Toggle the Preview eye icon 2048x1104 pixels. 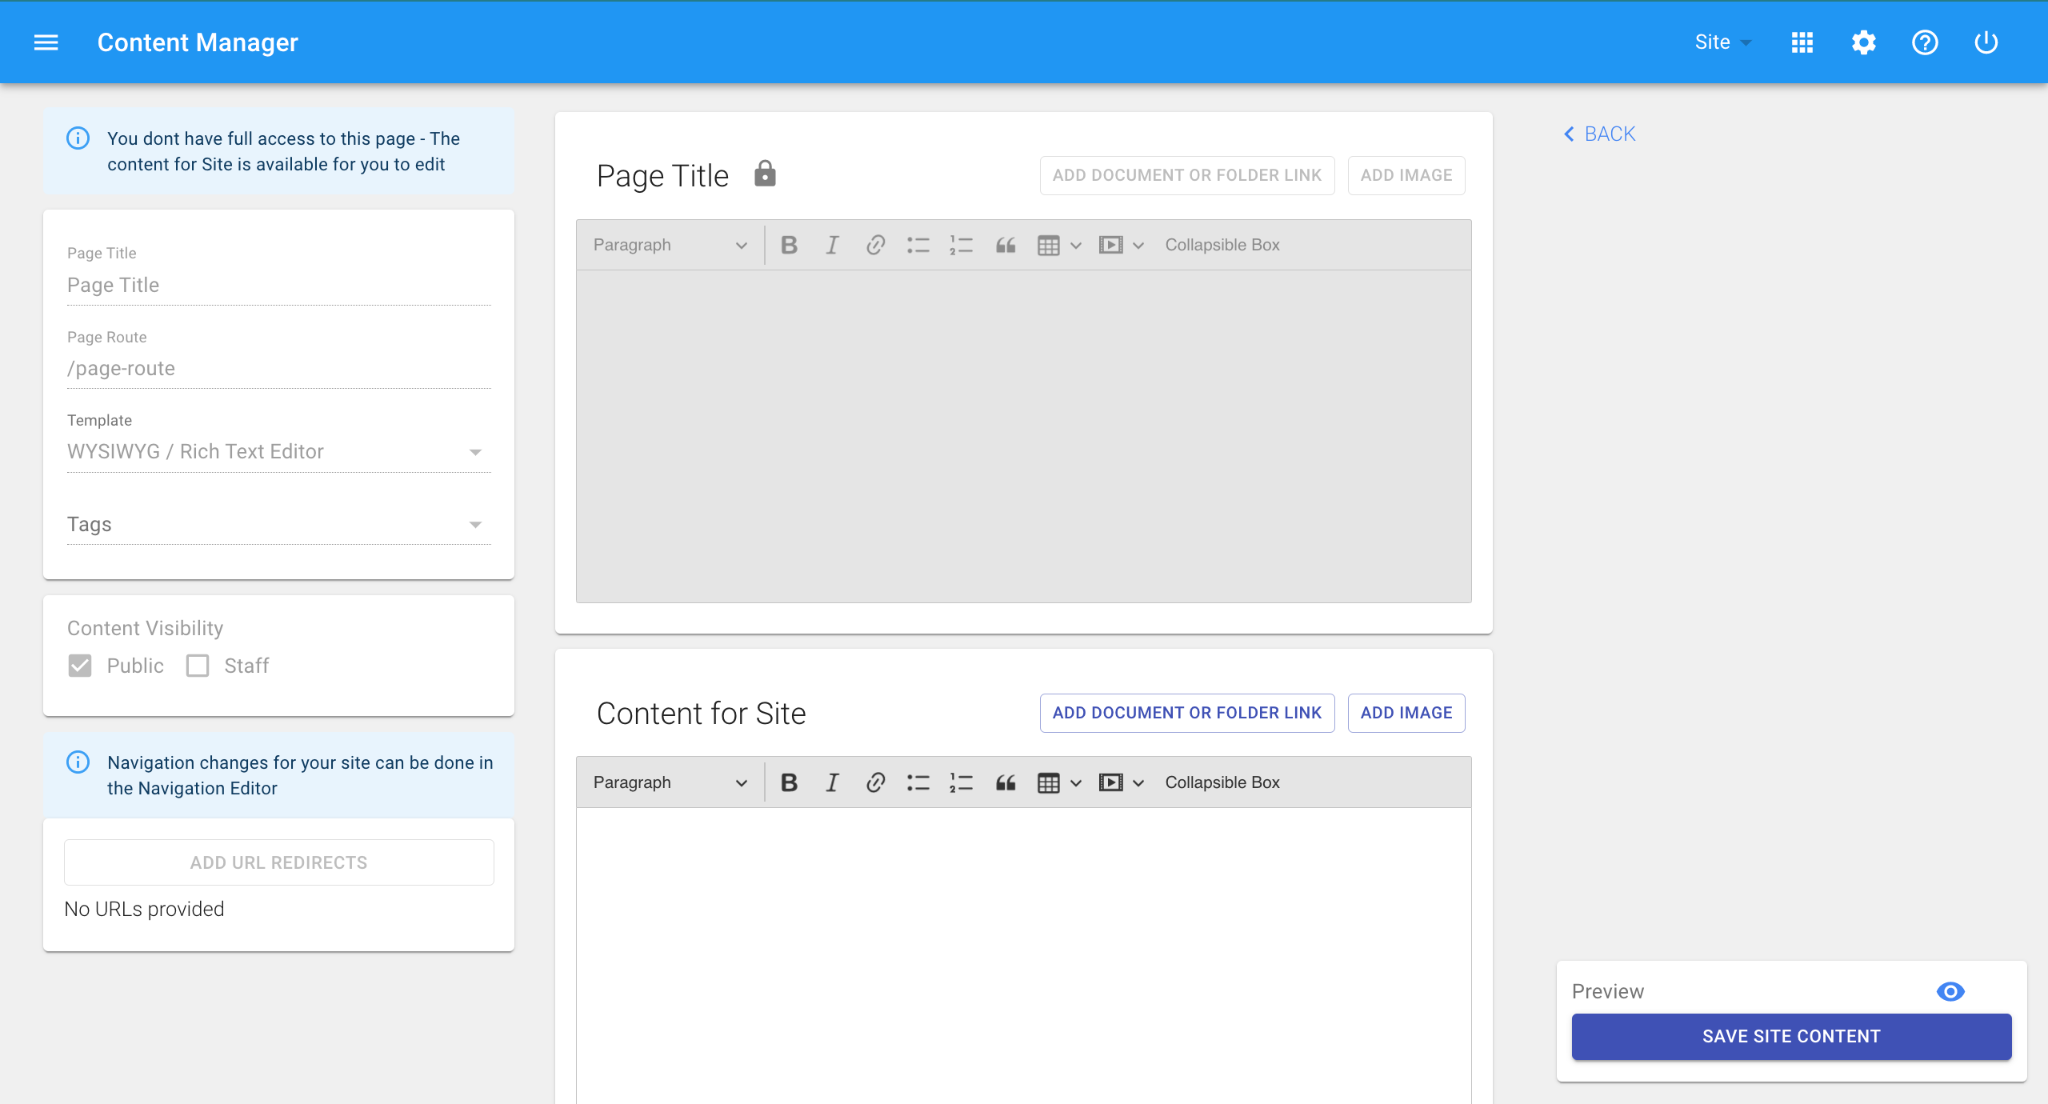[1950, 991]
